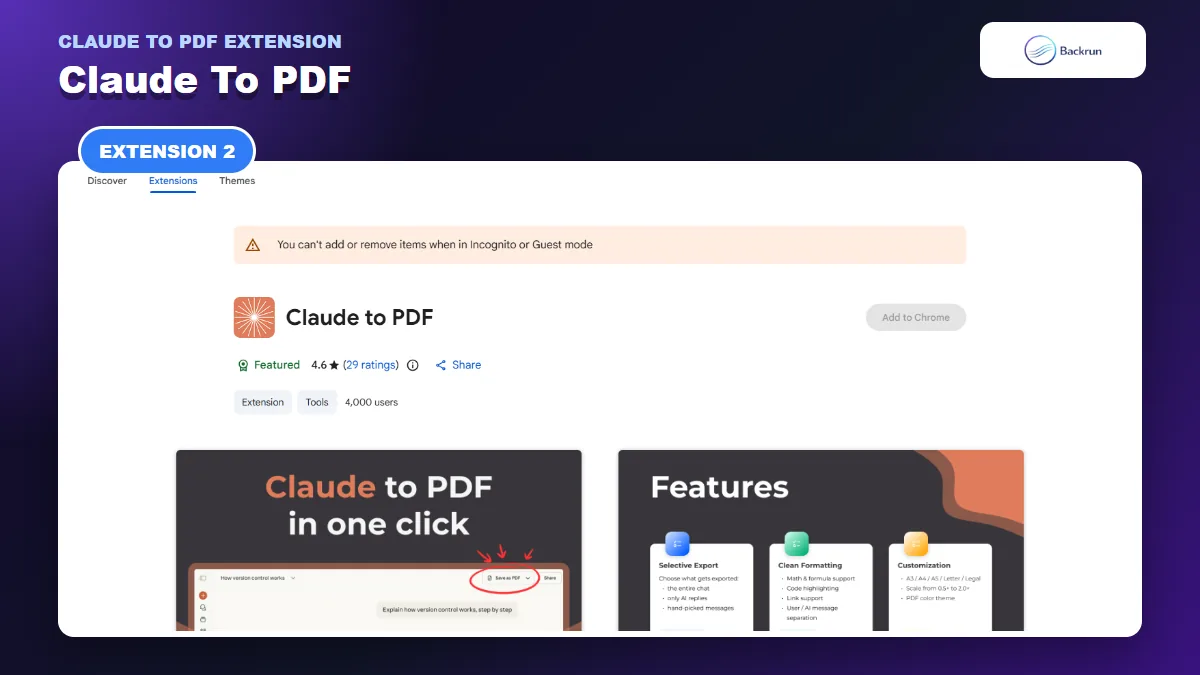Open the Discover tab
Image resolution: width=1200 pixels, height=675 pixels.
click(107, 181)
